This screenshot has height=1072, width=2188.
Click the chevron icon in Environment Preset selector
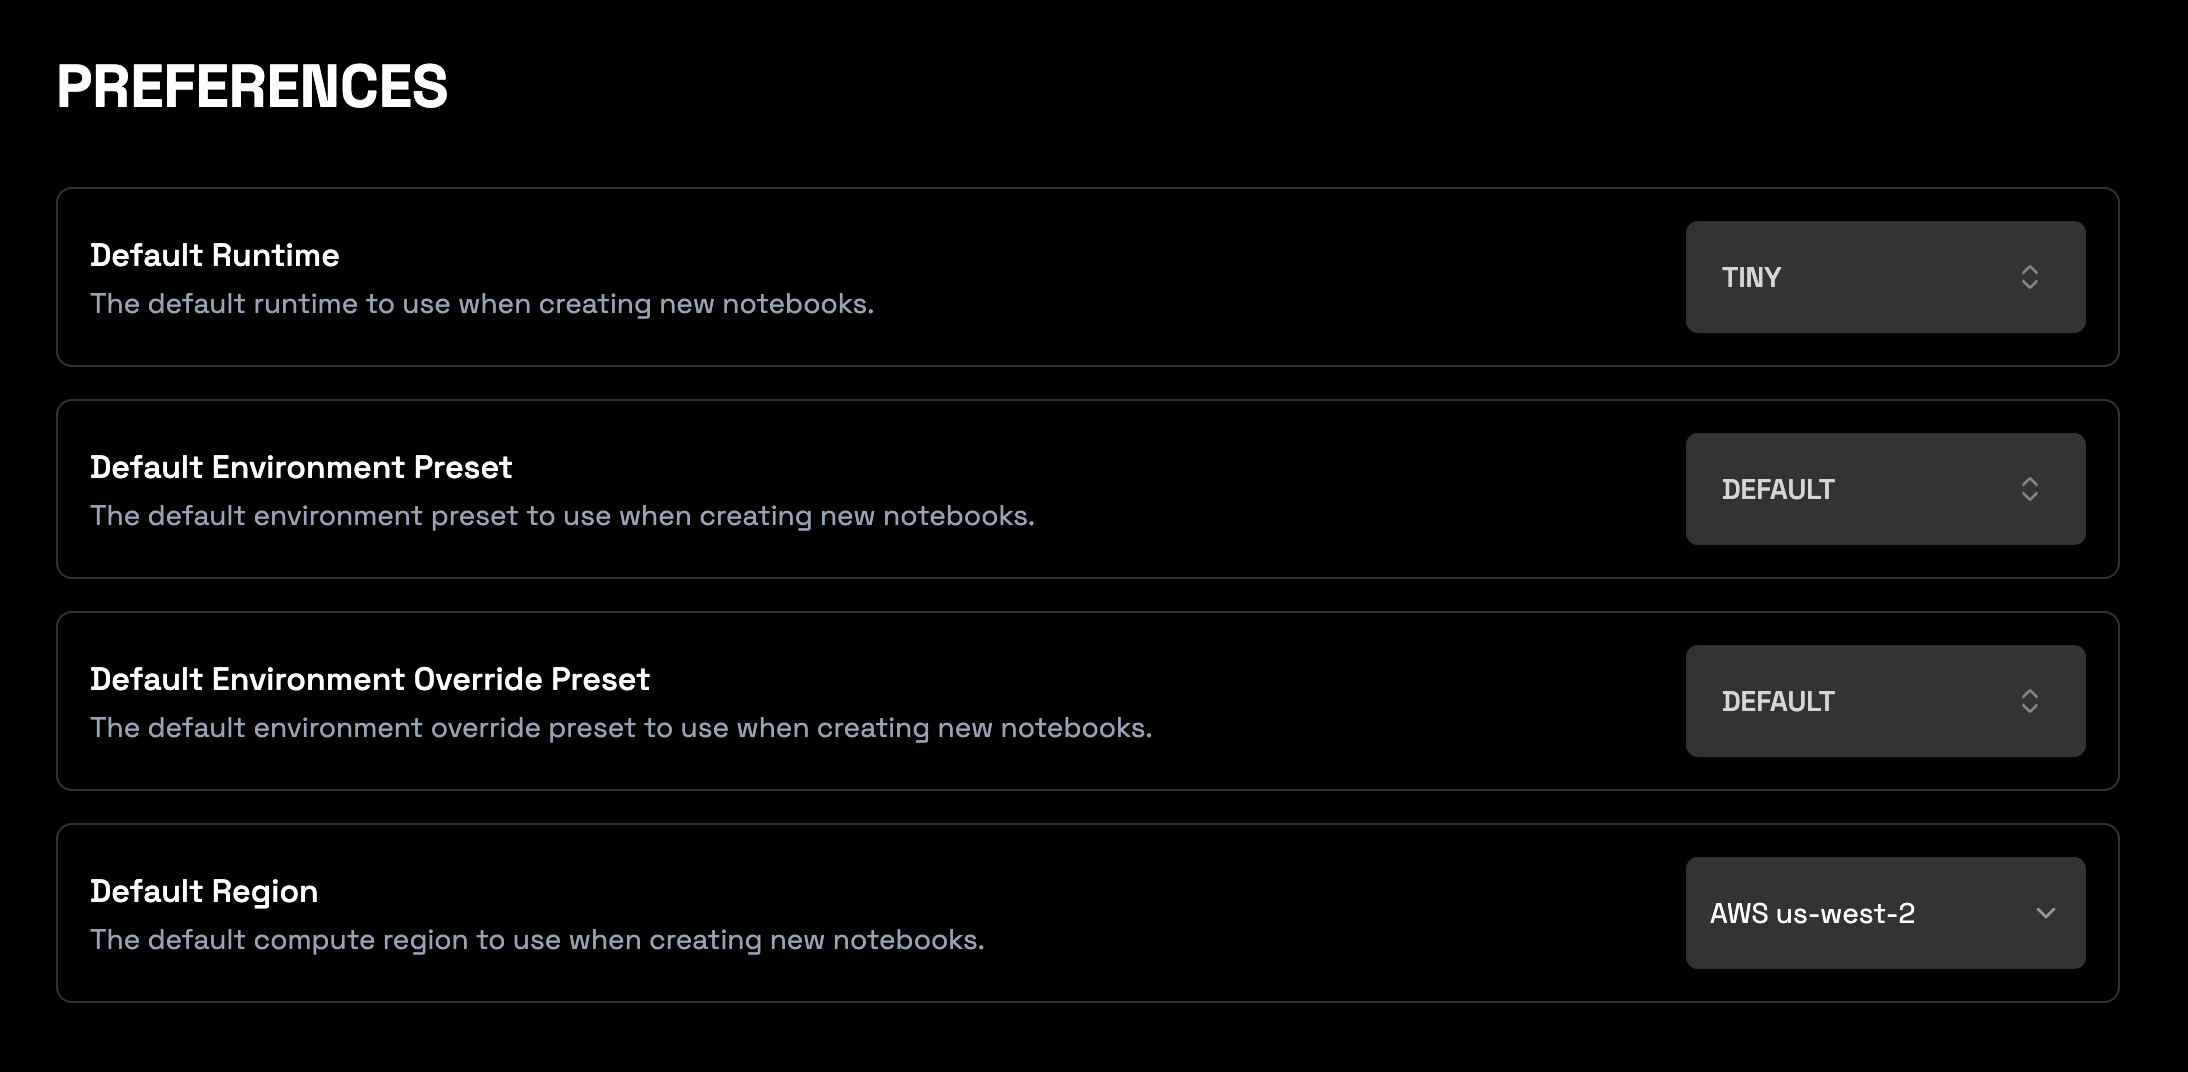(2029, 489)
